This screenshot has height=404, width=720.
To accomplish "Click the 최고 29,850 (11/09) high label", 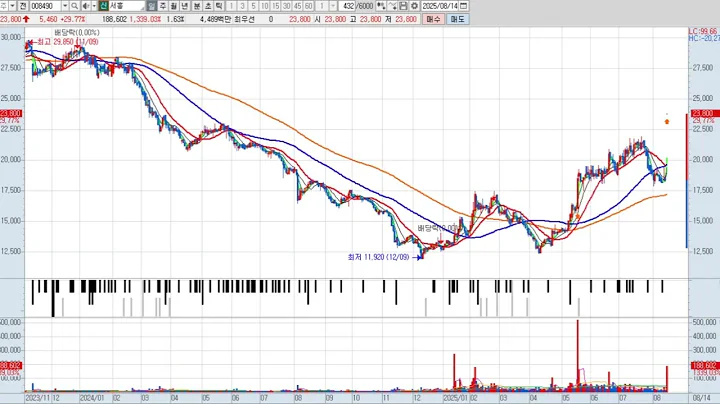I will click(67, 42).
